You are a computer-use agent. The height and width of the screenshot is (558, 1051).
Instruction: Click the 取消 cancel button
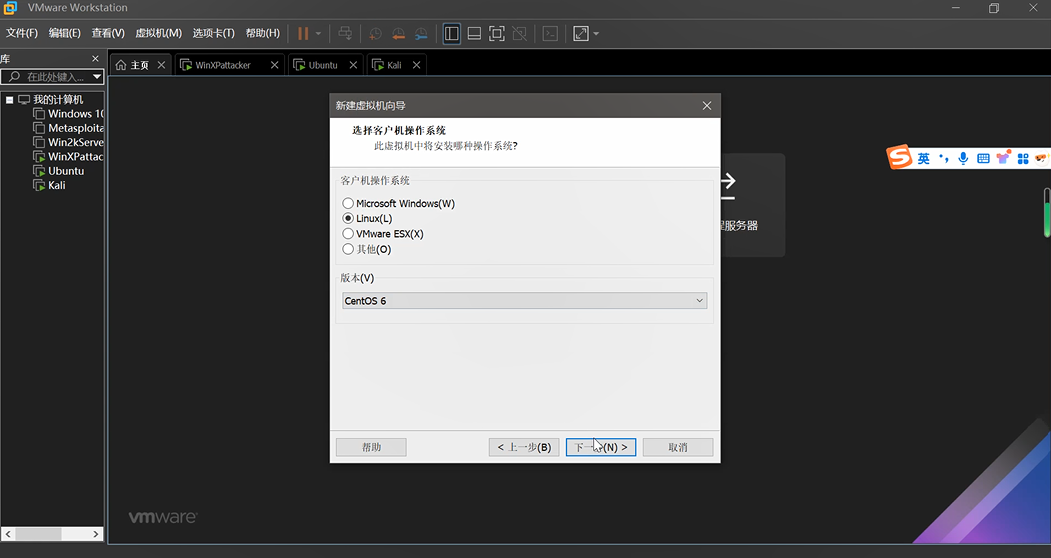[678, 447]
